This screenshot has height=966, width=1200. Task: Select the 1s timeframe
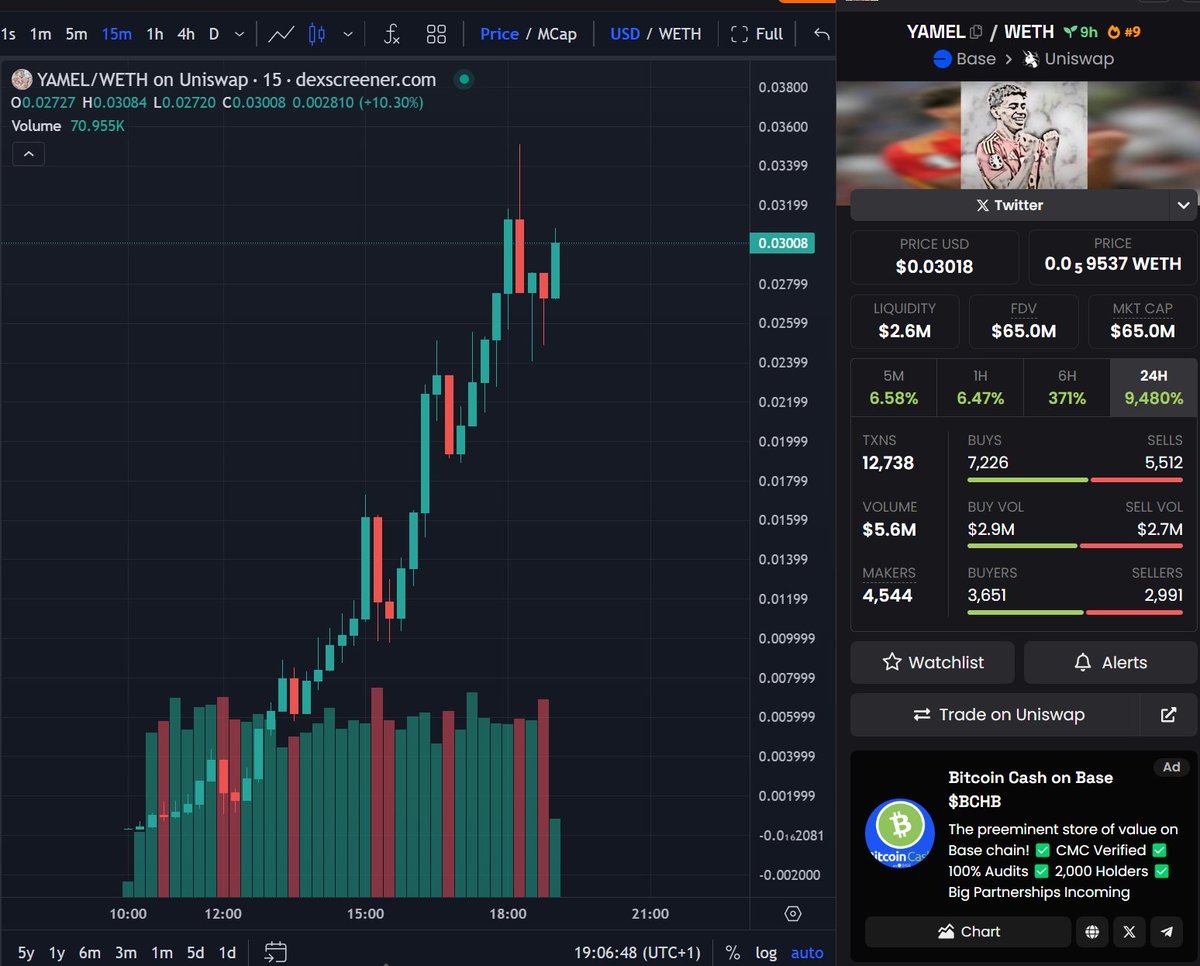pyautogui.click(x=8, y=34)
